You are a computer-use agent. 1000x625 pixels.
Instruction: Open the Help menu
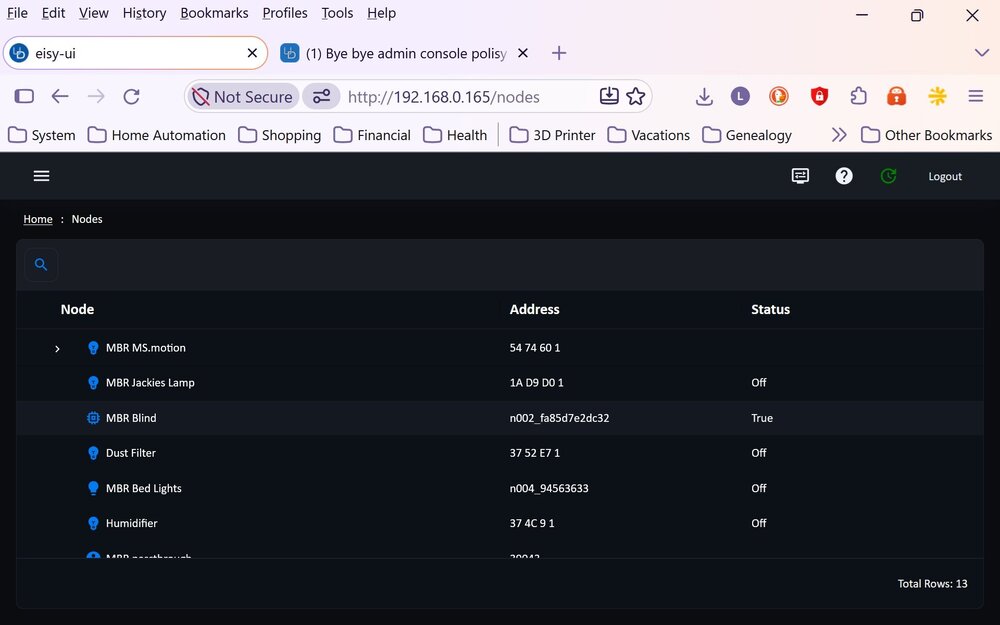point(381,13)
